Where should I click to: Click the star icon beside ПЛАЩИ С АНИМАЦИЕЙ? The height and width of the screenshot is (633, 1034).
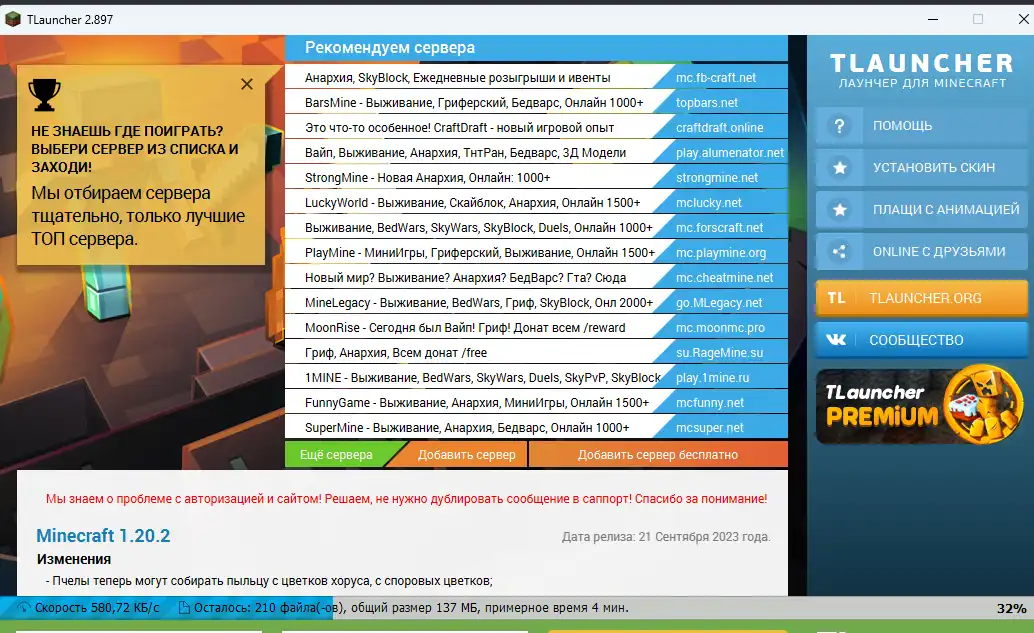839,210
